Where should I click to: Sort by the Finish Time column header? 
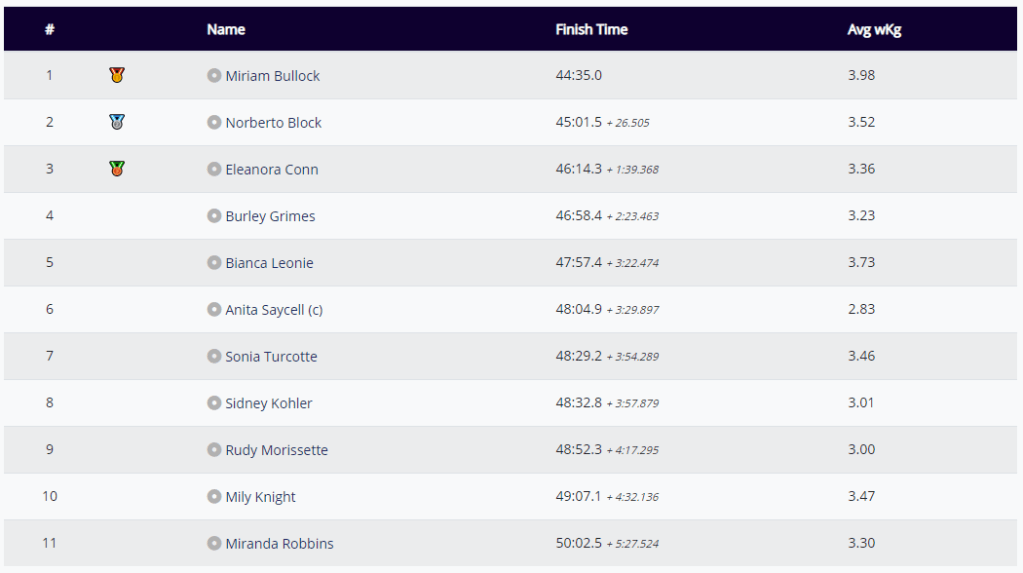591,29
